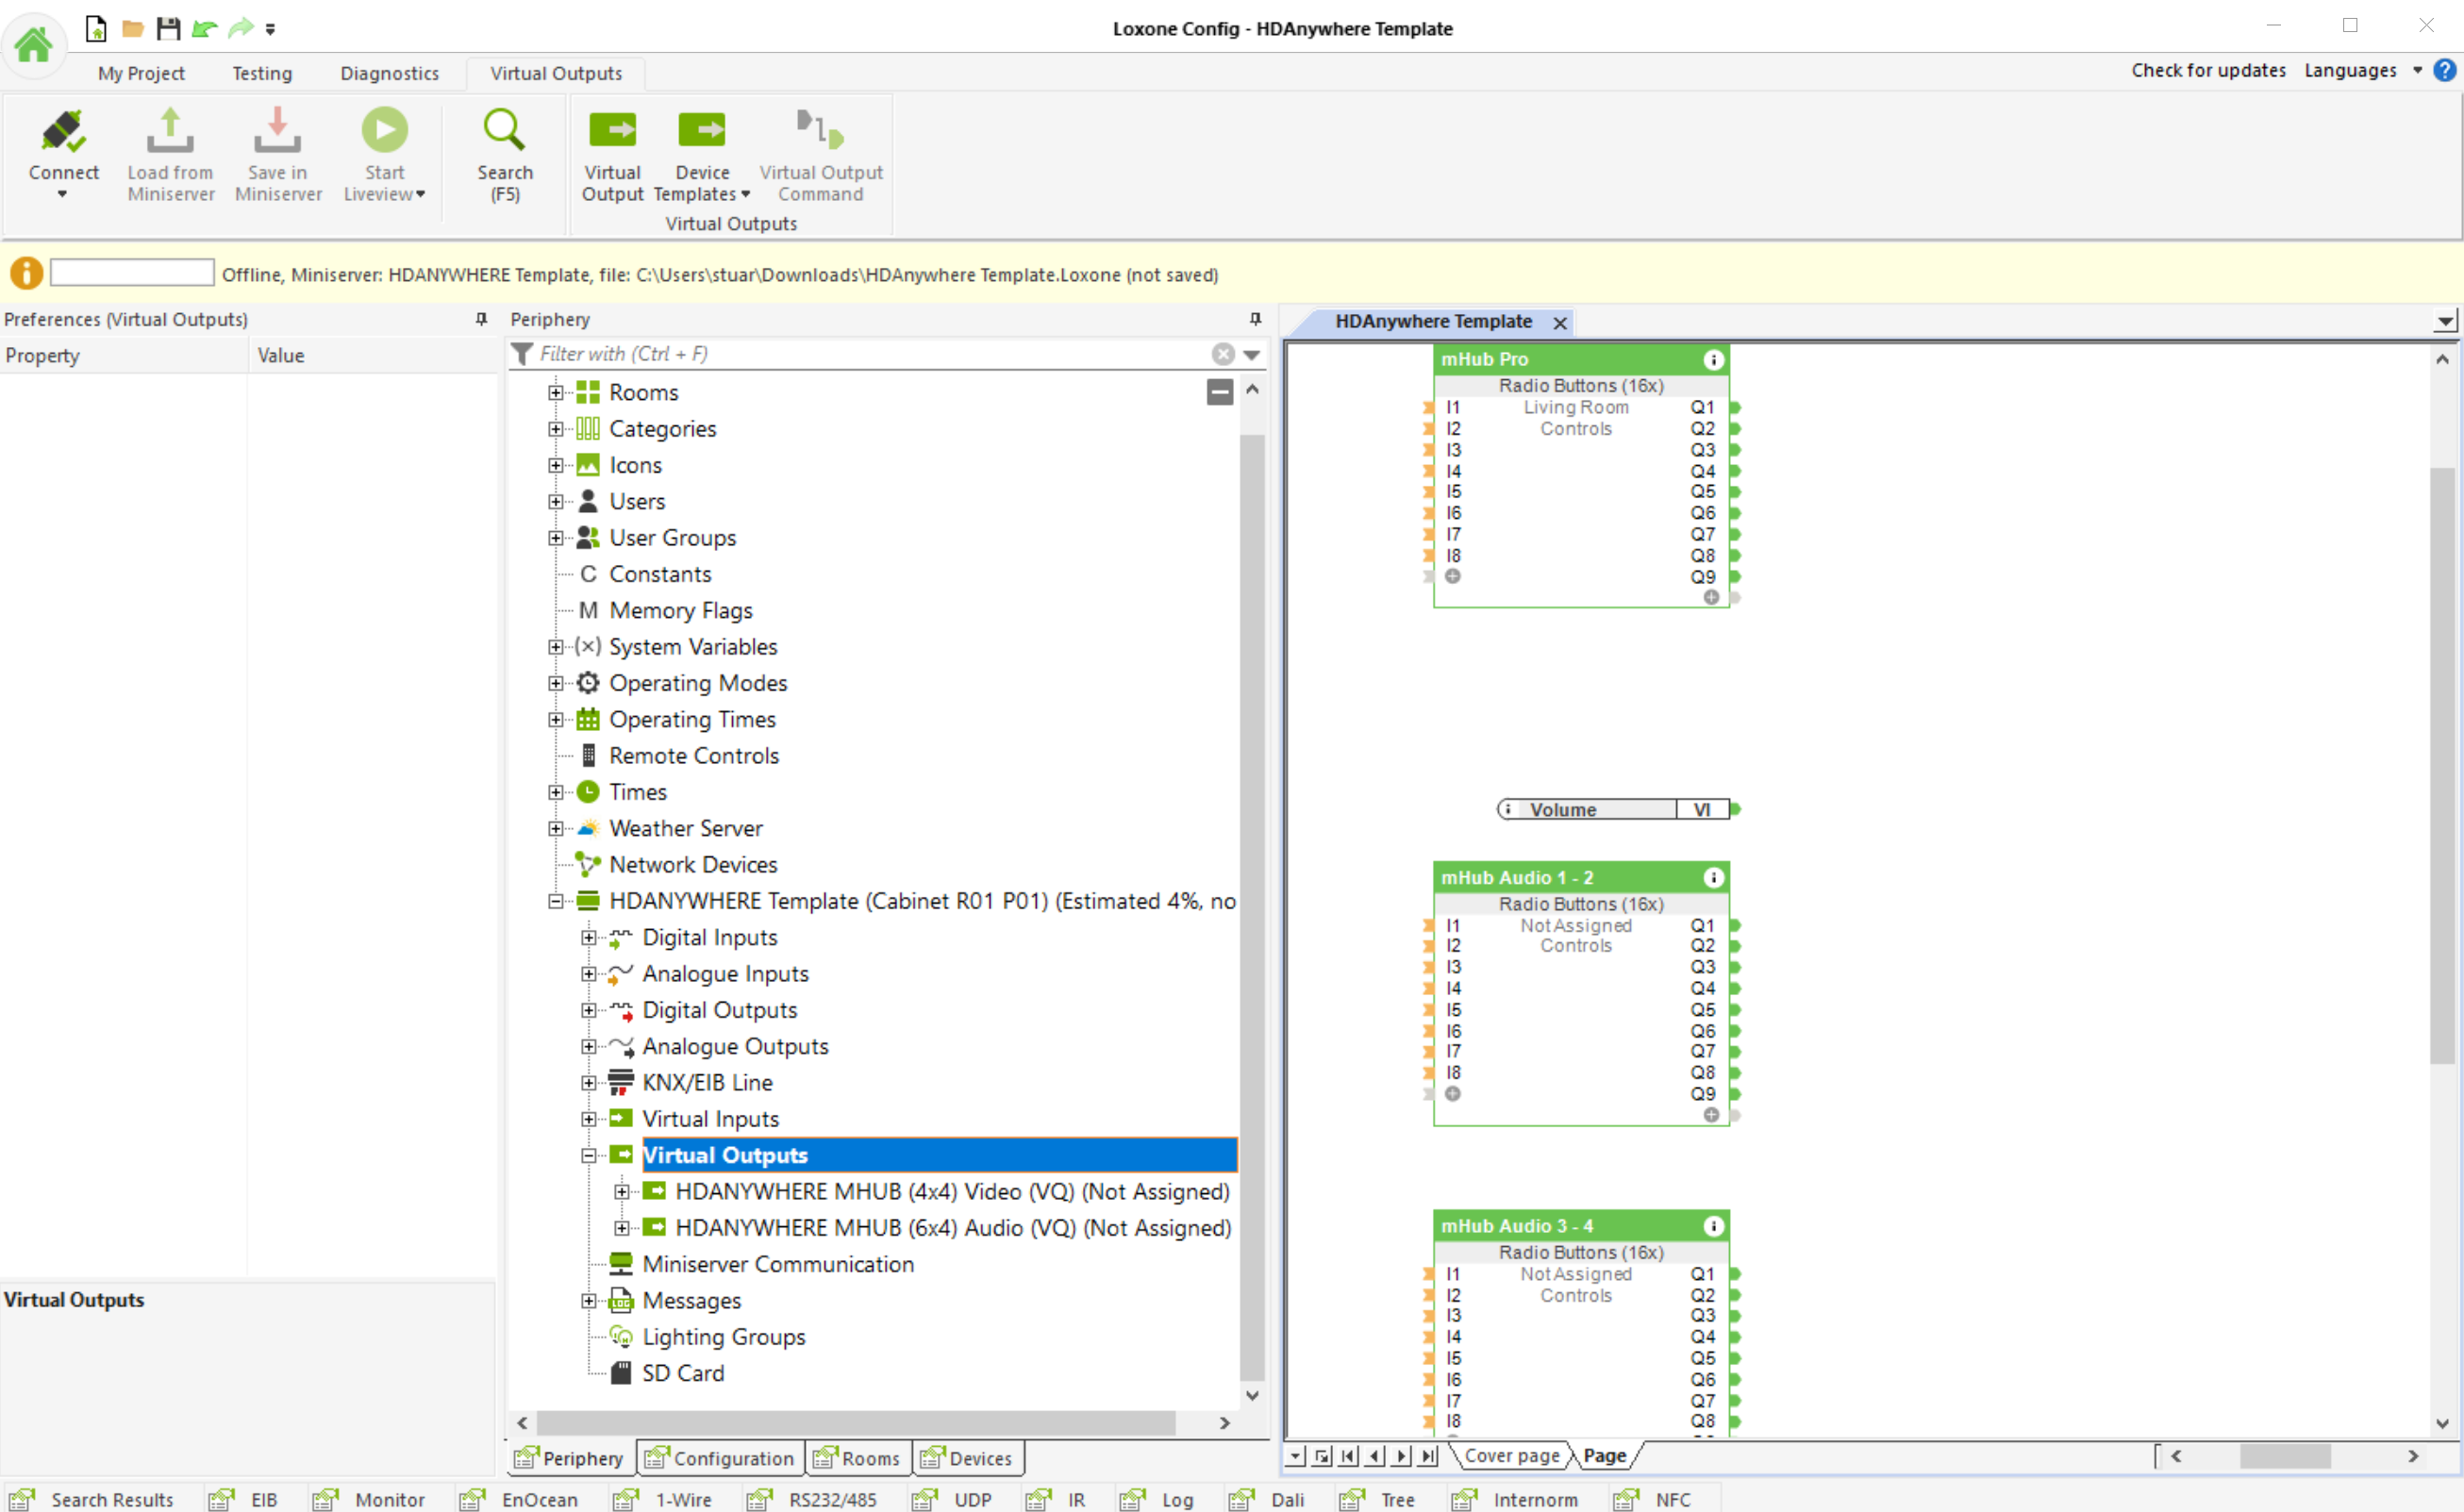Click the info icon on mHub Audio 3 - 4 block
Image resolution: width=2464 pixels, height=1512 pixels.
1713,1226
